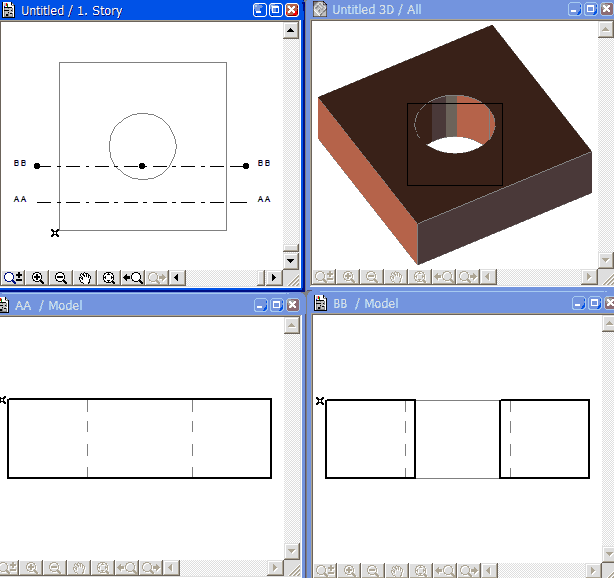
Task: Fit drawing in the BB / Model window
Action: pyautogui.click(x=421, y=571)
